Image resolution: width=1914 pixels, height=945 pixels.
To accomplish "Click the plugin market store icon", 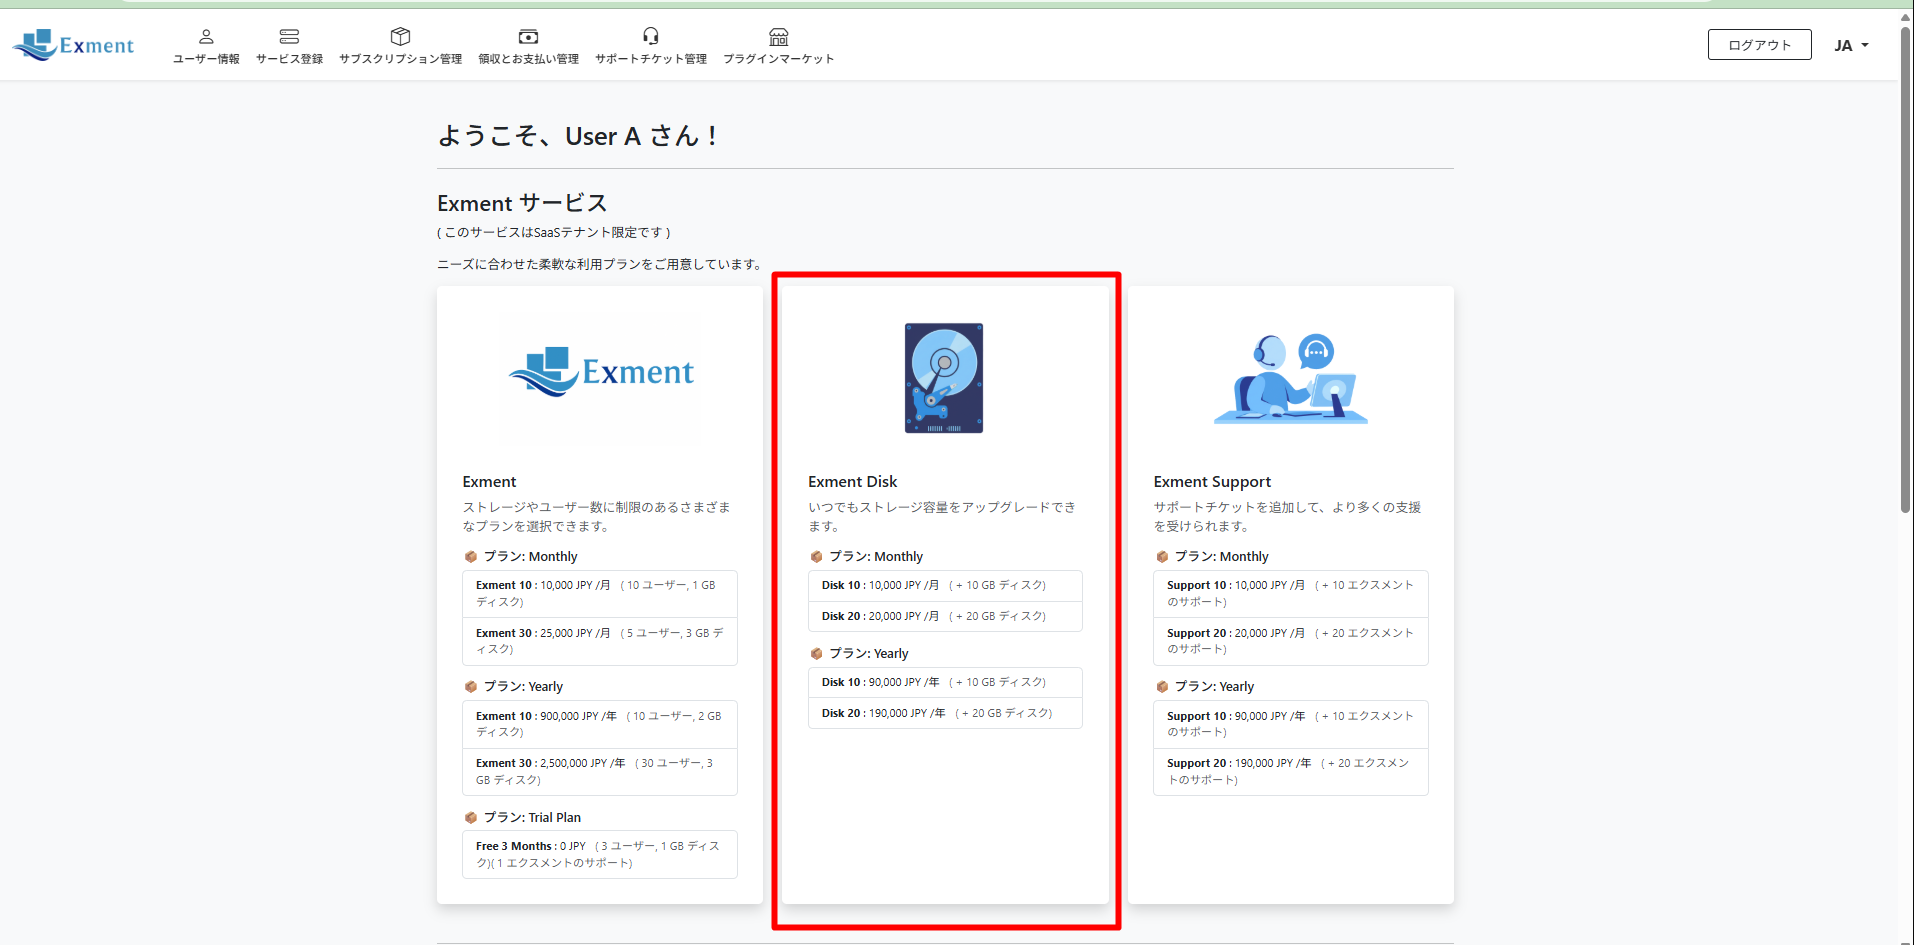I will [x=779, y=37].
